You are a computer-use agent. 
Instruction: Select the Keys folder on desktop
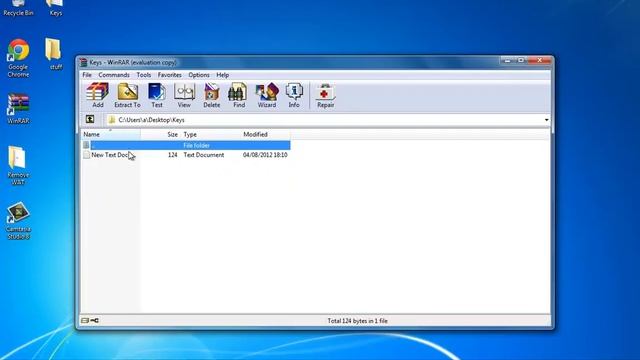click(56, 8)
